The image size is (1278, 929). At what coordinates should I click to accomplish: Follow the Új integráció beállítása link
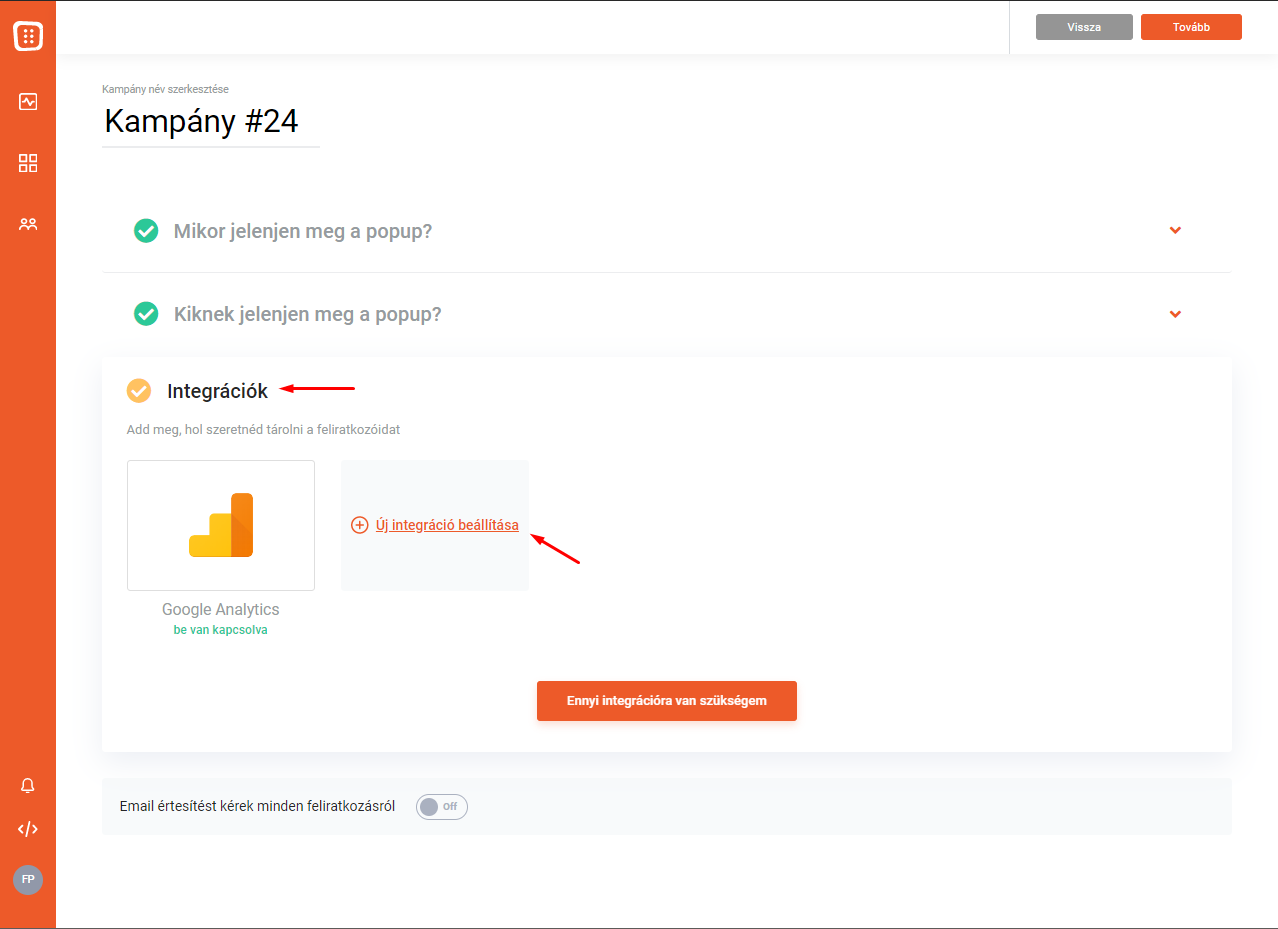(x=447, y=525)
